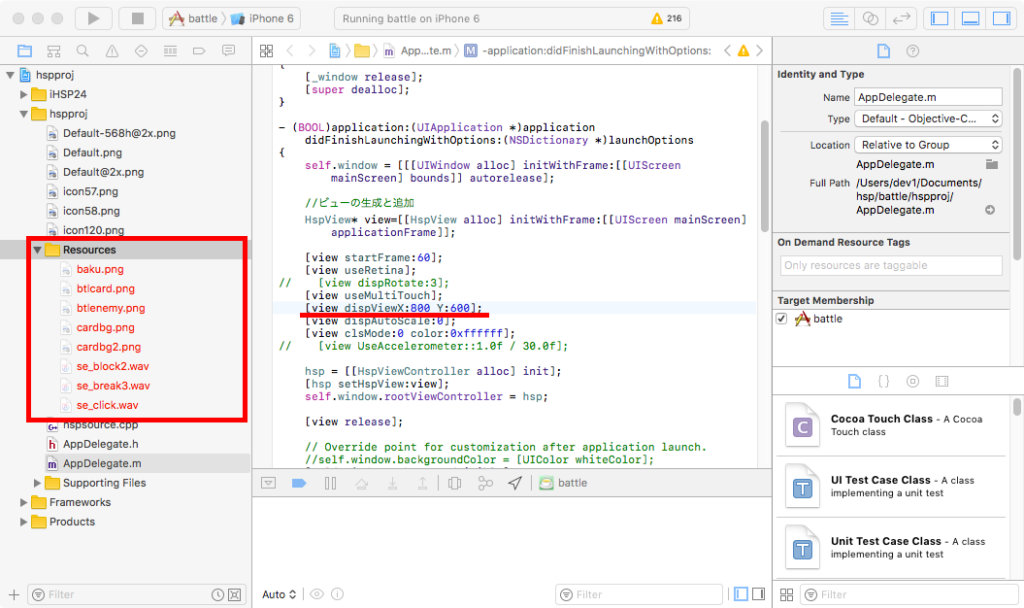This screenshot has width=1024, height=608.
Task: Open the Type dropdown in Identity inspector
Action: pos(927,118)
